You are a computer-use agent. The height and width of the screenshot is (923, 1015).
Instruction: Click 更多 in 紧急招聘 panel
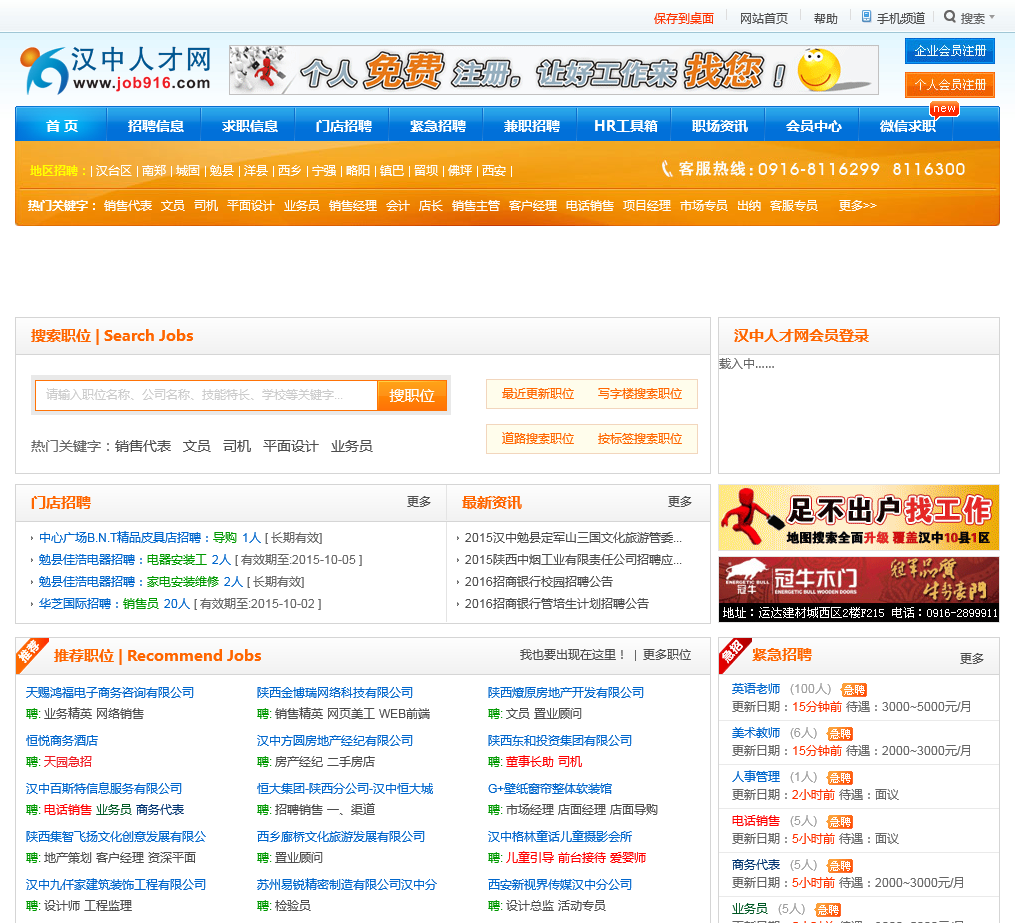972,658
